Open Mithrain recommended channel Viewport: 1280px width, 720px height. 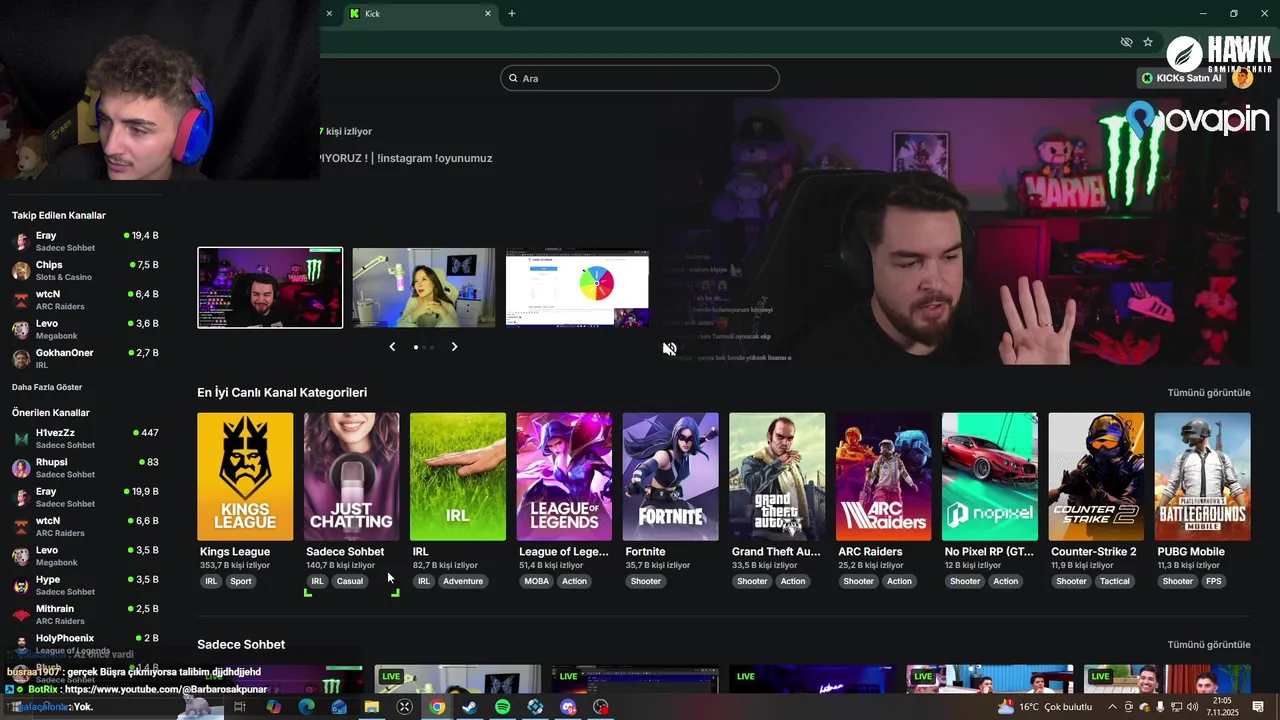(85, 614)
